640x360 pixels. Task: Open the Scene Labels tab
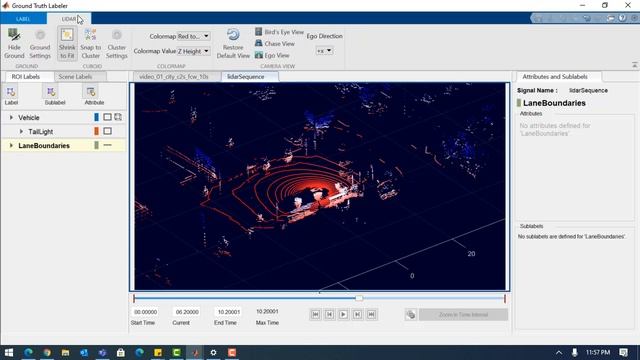(x=76, y=77)
